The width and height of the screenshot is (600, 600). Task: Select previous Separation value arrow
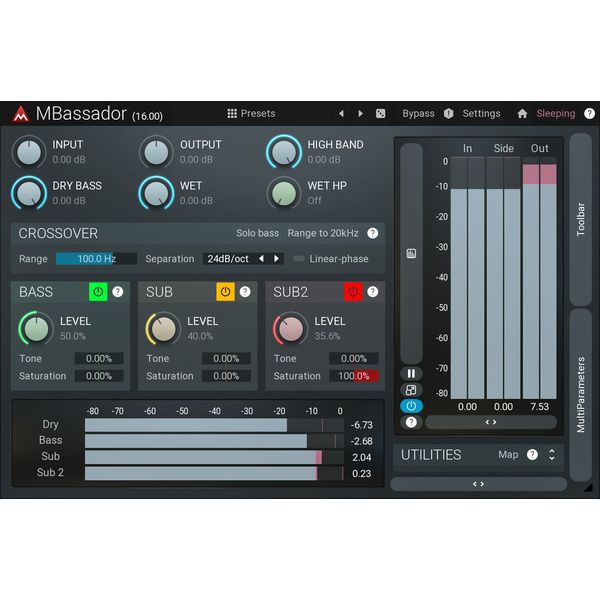tap(261, 259)
